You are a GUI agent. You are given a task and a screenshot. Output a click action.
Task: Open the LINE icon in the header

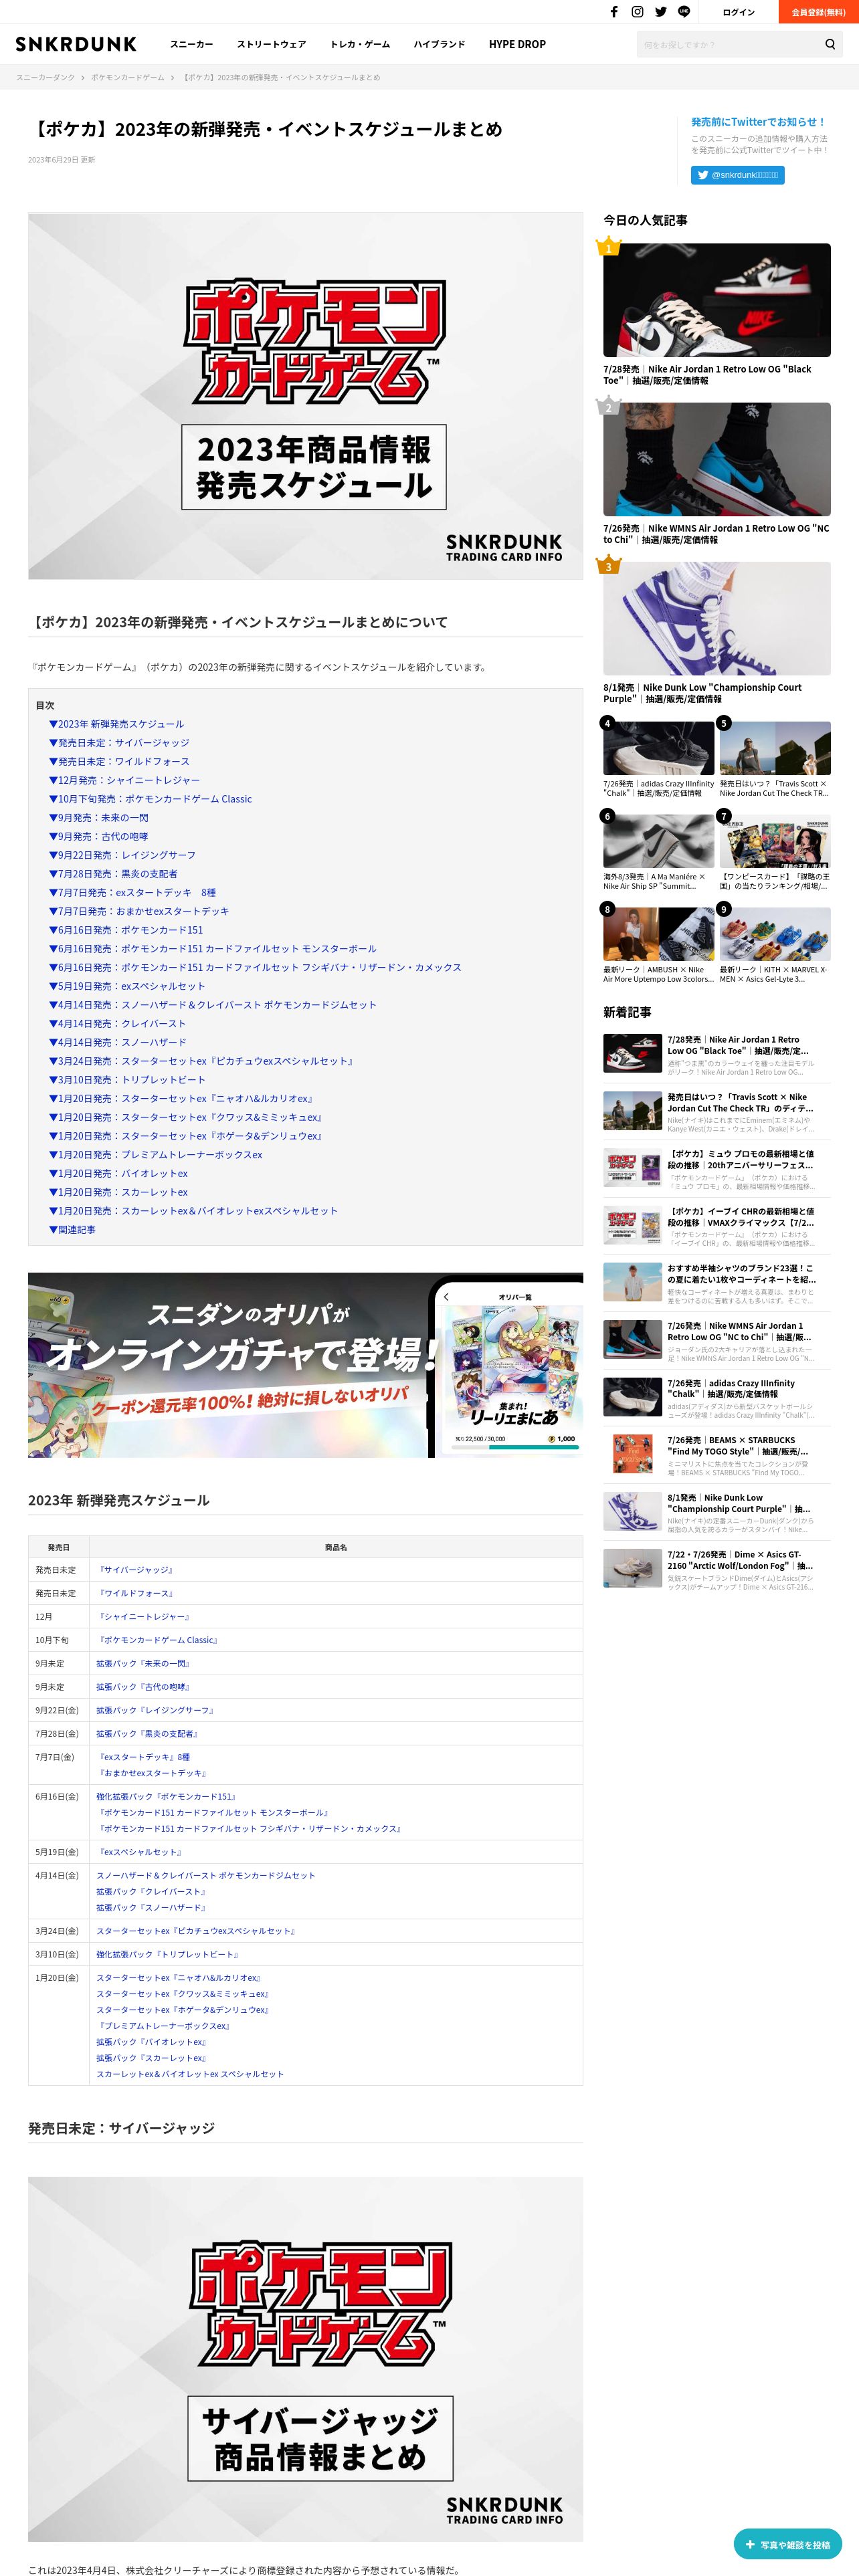[x=684, y=12]
